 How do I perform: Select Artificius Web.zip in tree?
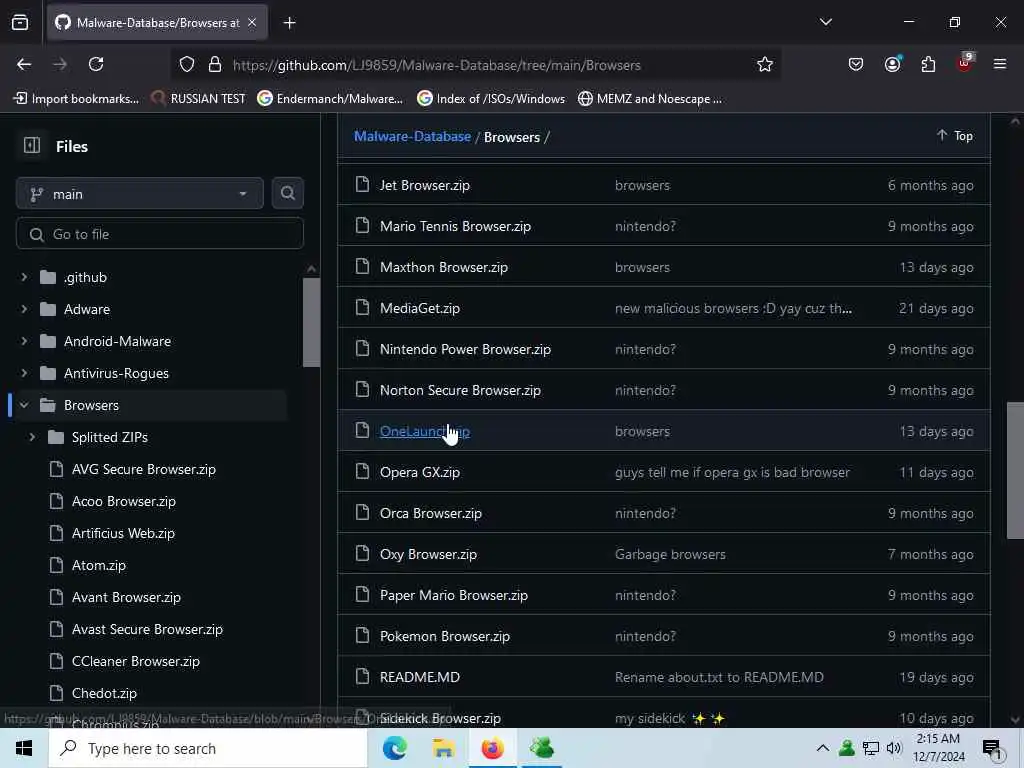pos(123,533)
